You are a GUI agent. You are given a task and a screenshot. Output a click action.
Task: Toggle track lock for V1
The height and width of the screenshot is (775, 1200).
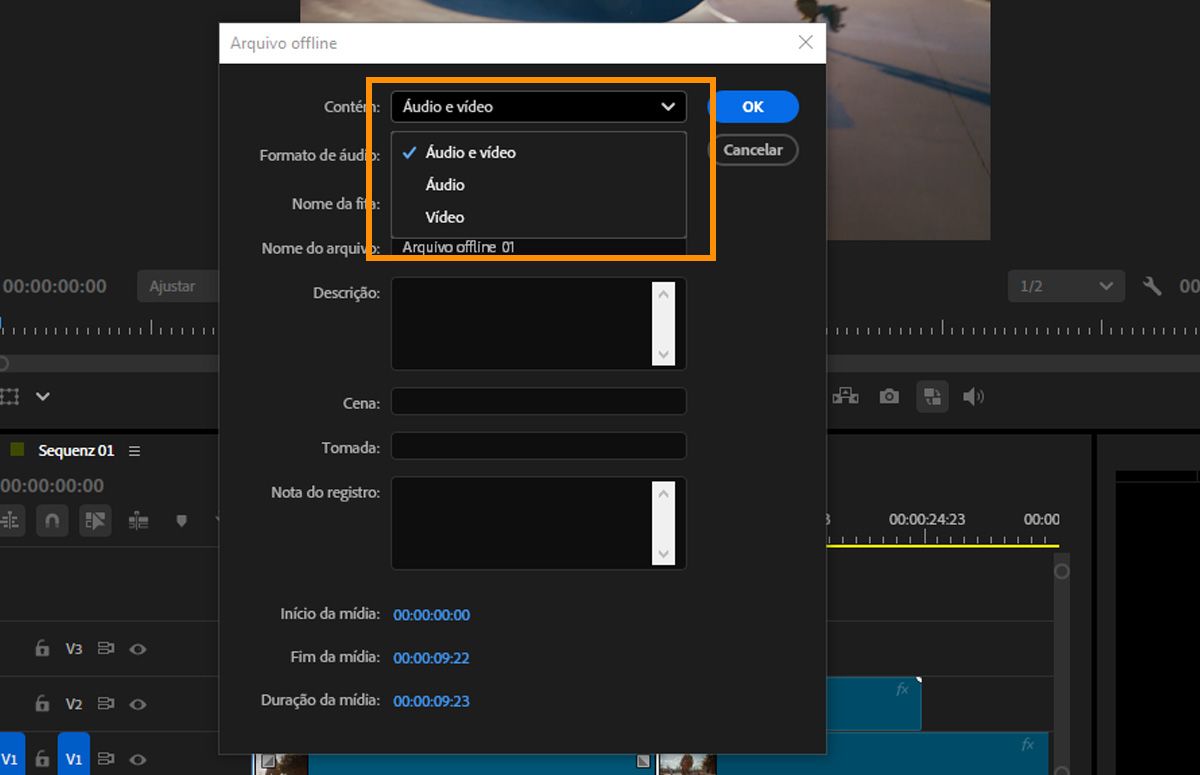point(42,759)
